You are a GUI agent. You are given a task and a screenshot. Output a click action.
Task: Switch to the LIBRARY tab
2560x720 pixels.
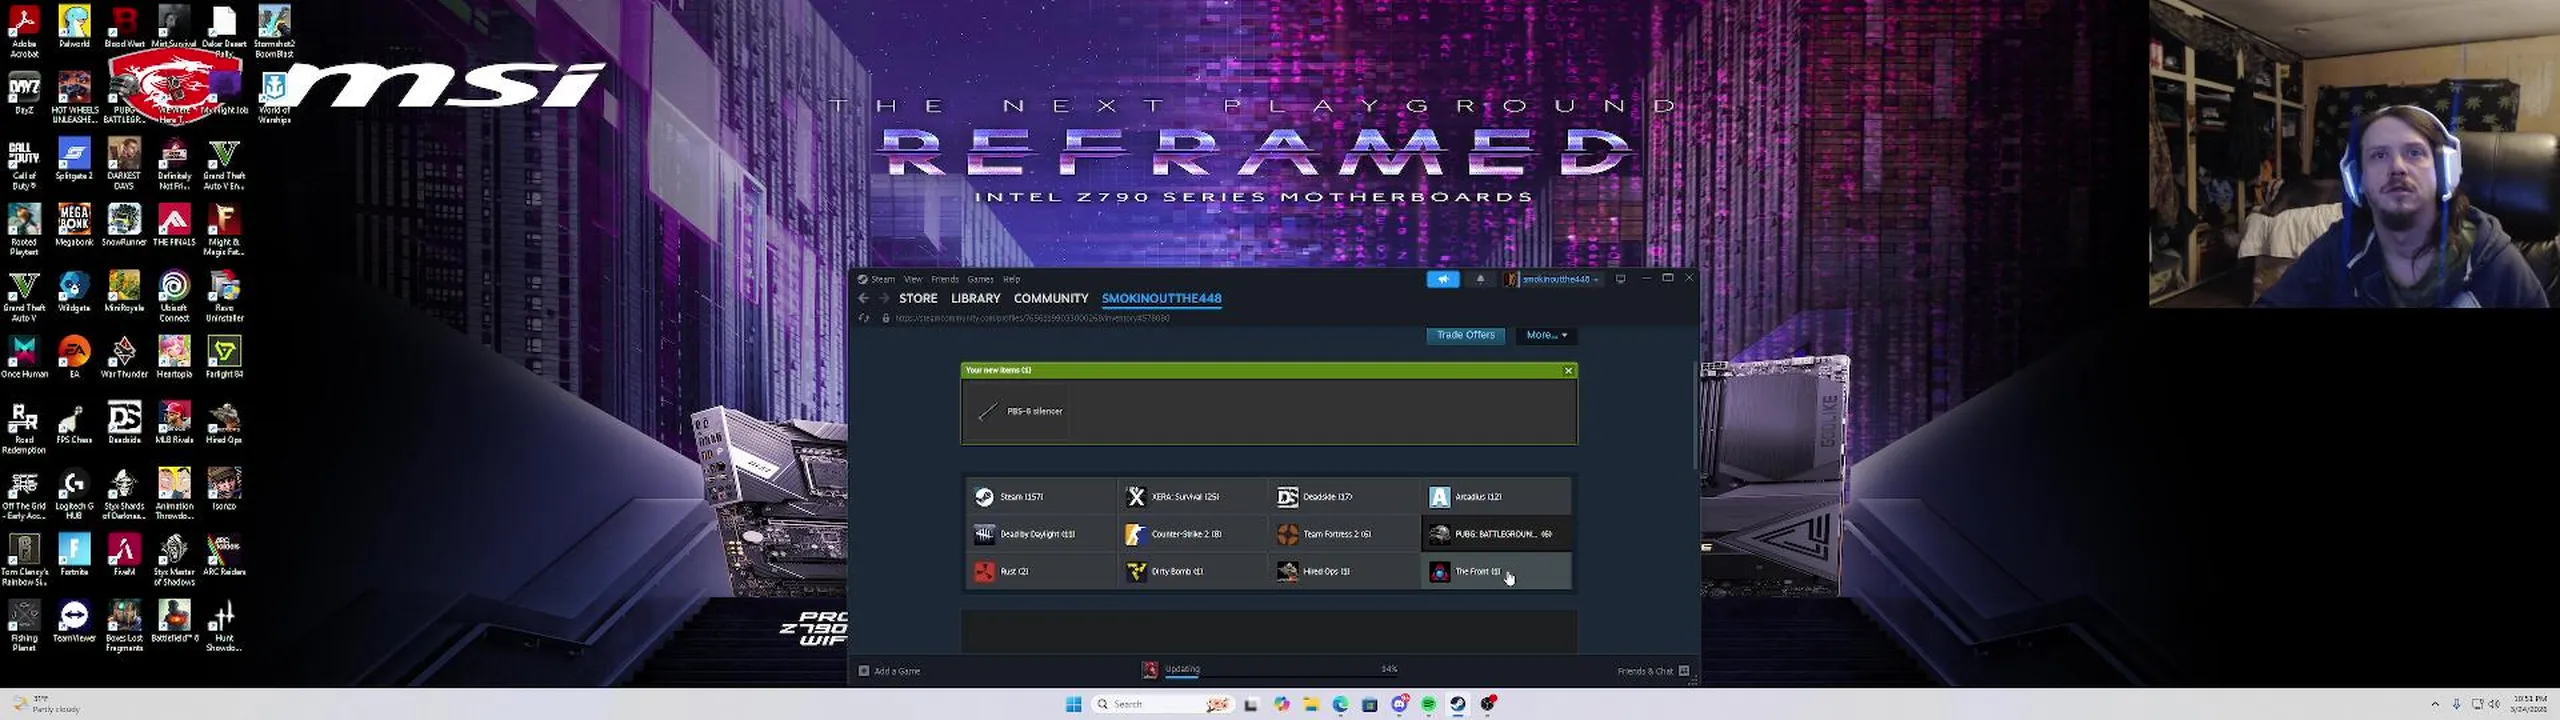coord(975,298)
